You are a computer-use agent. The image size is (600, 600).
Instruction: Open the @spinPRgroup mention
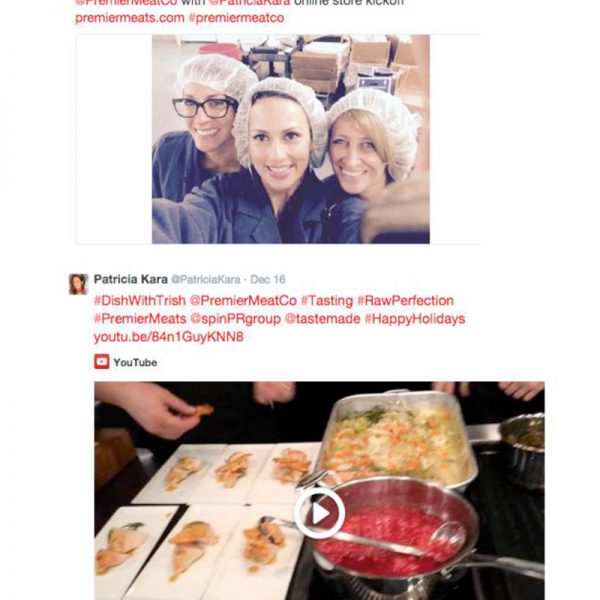point(235,319)
